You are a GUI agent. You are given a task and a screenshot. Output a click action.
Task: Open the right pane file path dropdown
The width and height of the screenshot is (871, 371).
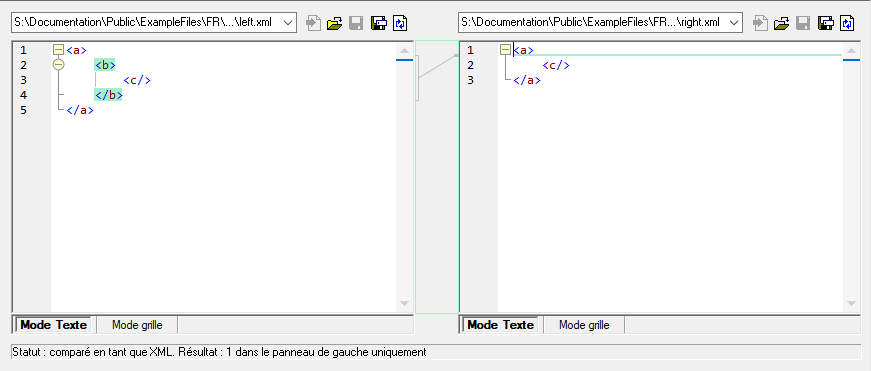tap(734, 23)
